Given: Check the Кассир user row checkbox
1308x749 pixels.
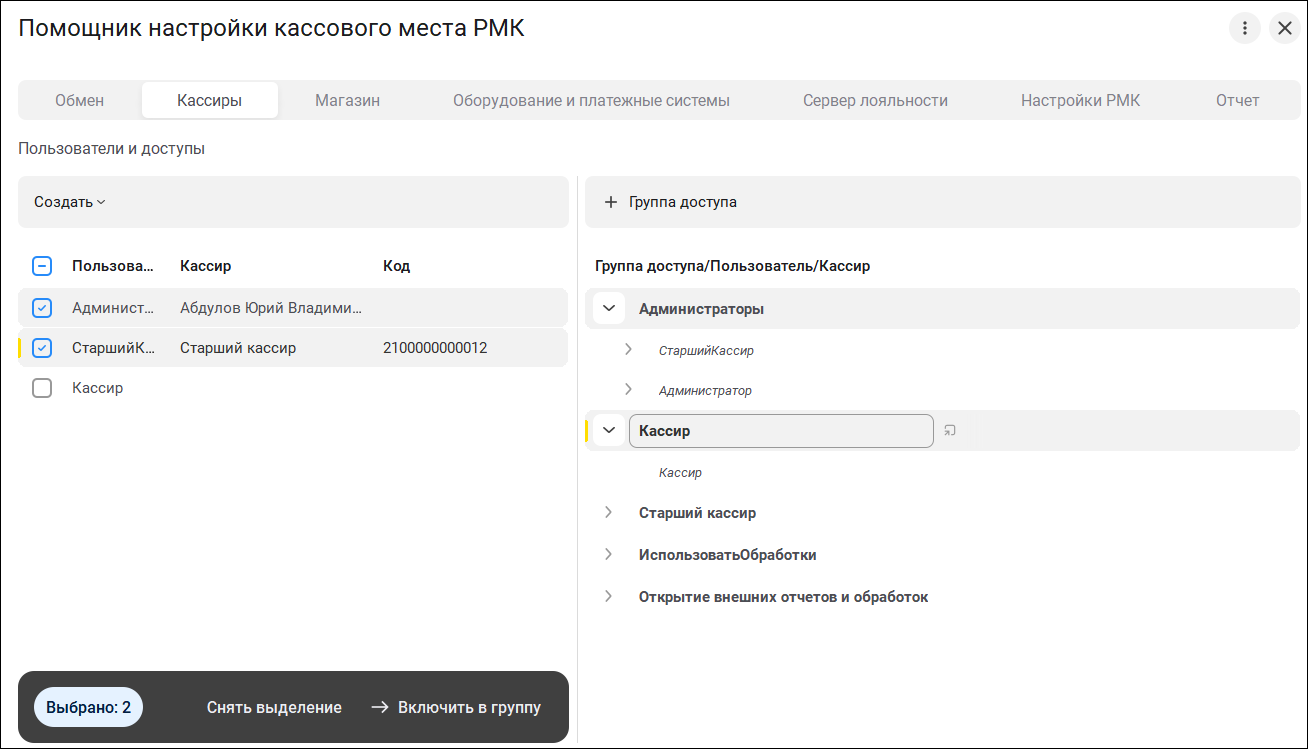Looking at the screenshot, I should tap(42, 388).
